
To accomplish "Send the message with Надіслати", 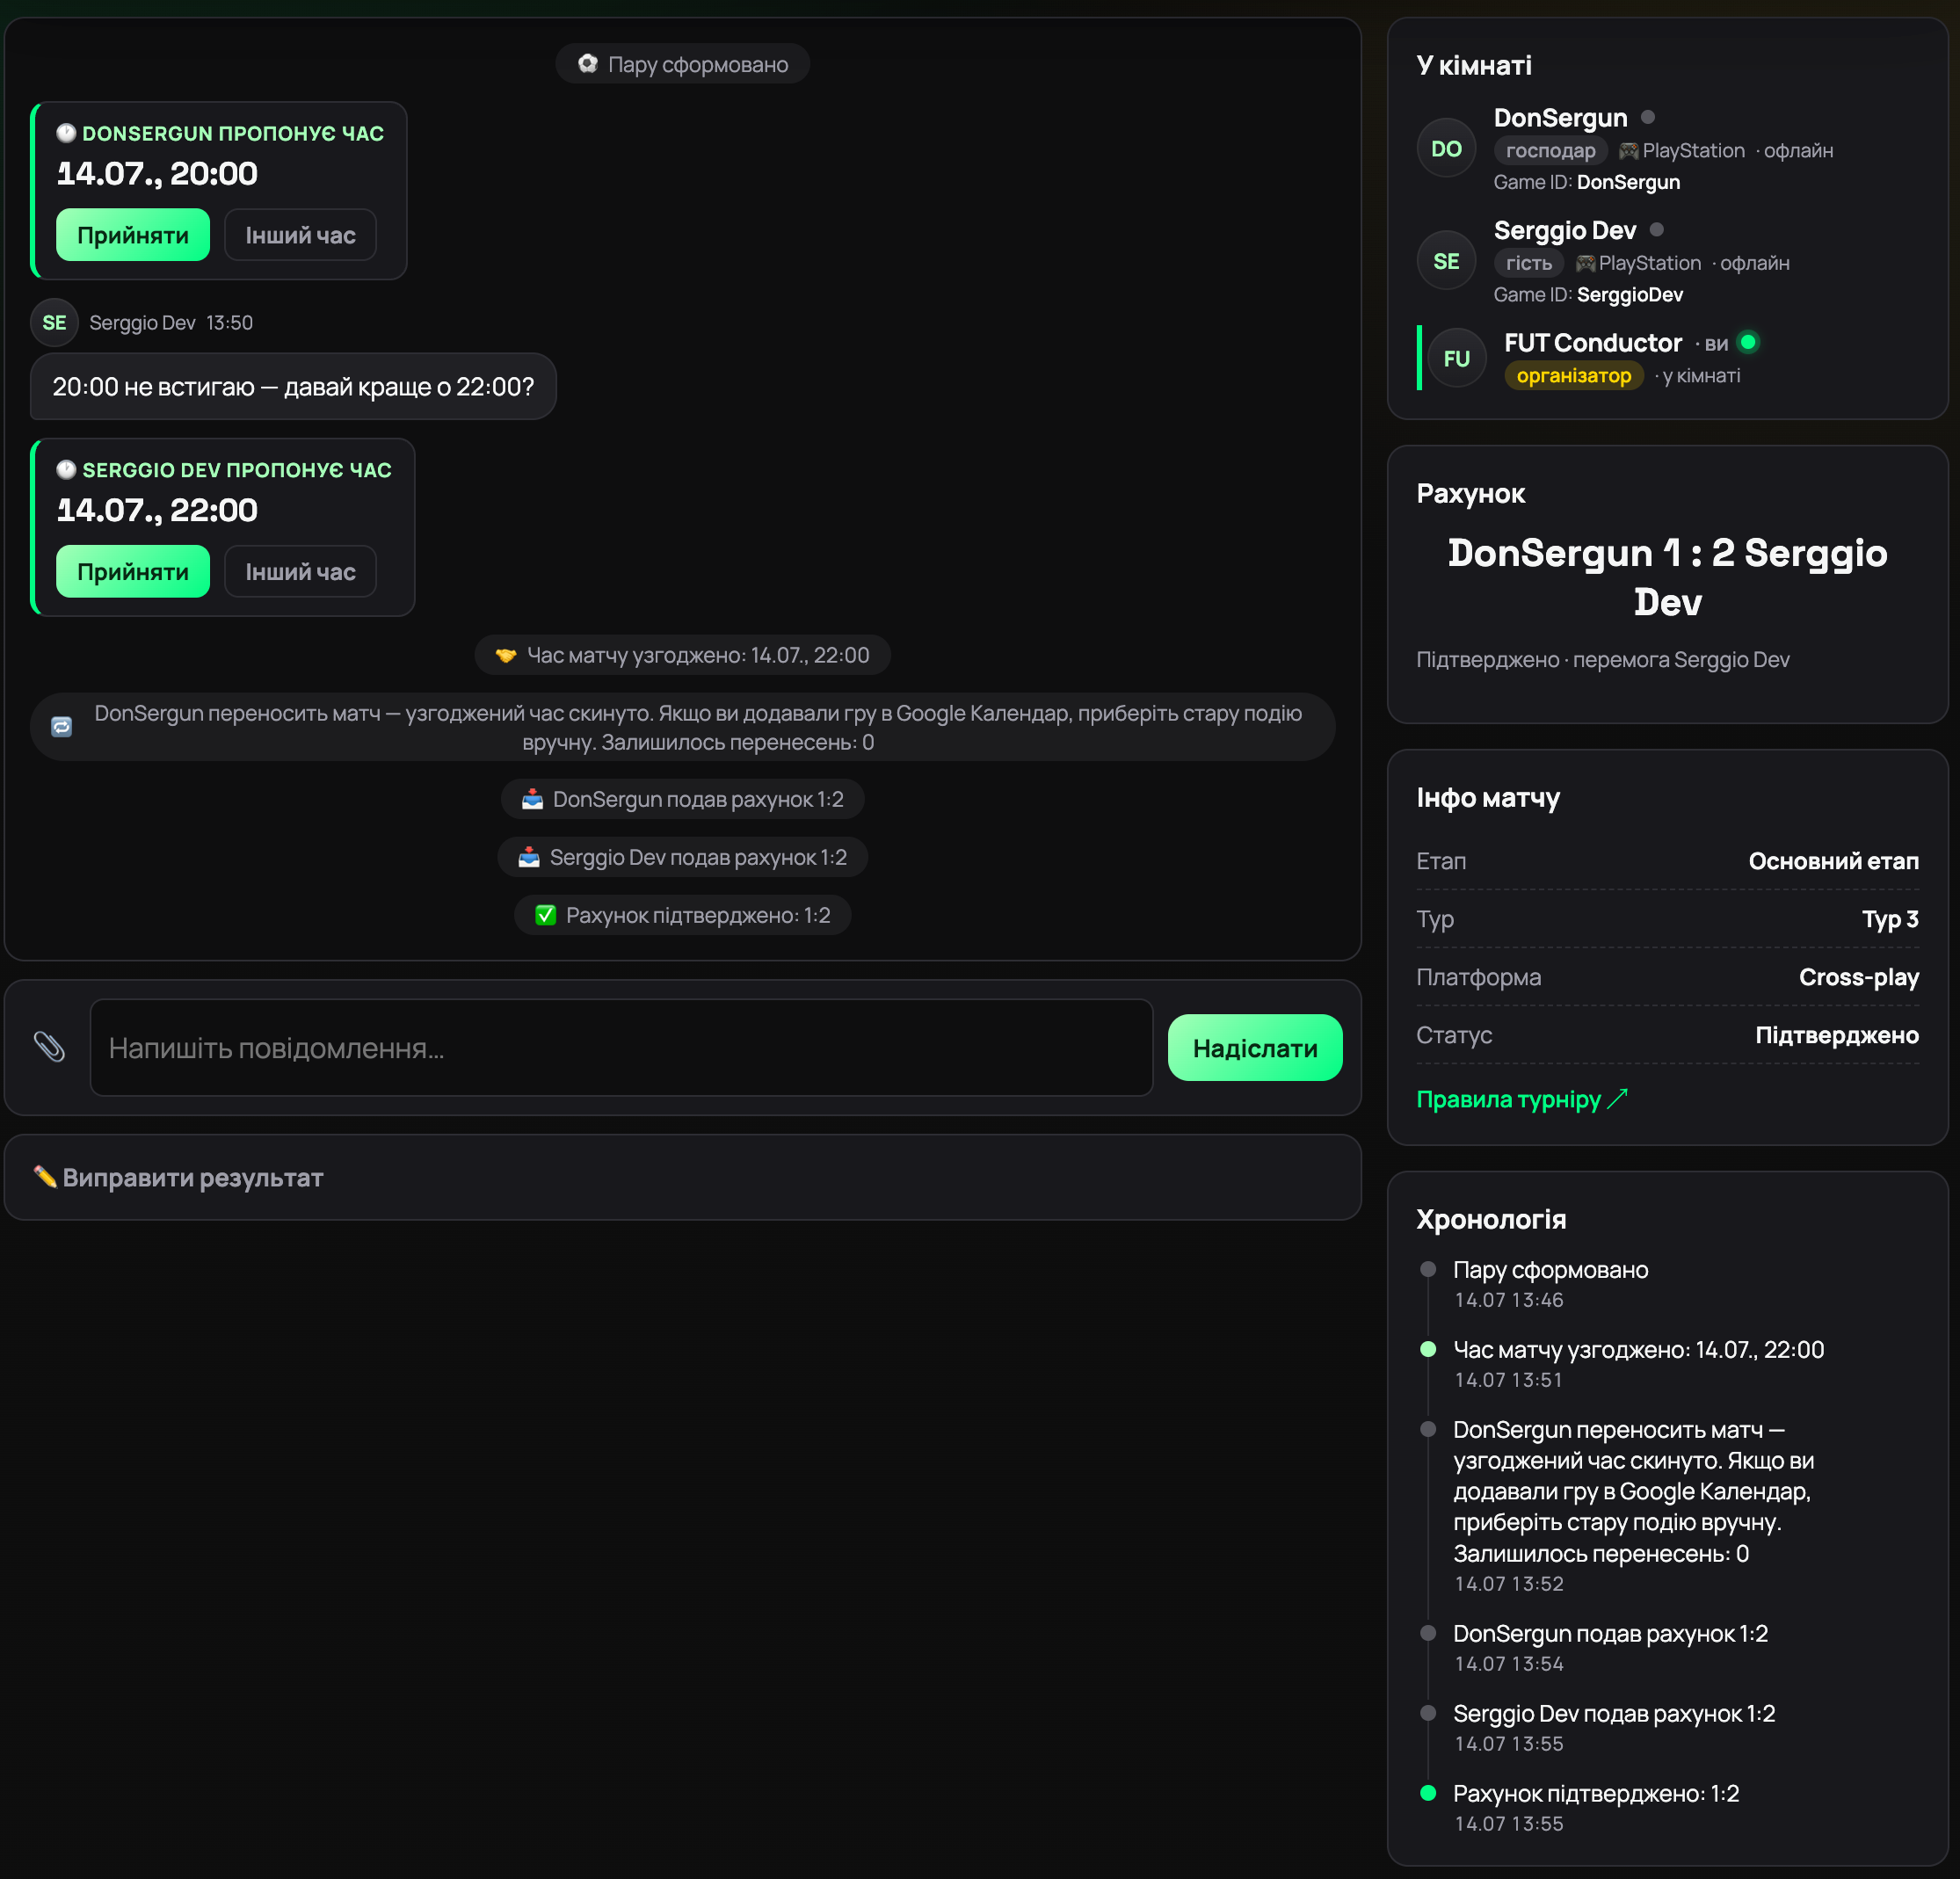I will pyautogui.click(x=1255, y=1047).
